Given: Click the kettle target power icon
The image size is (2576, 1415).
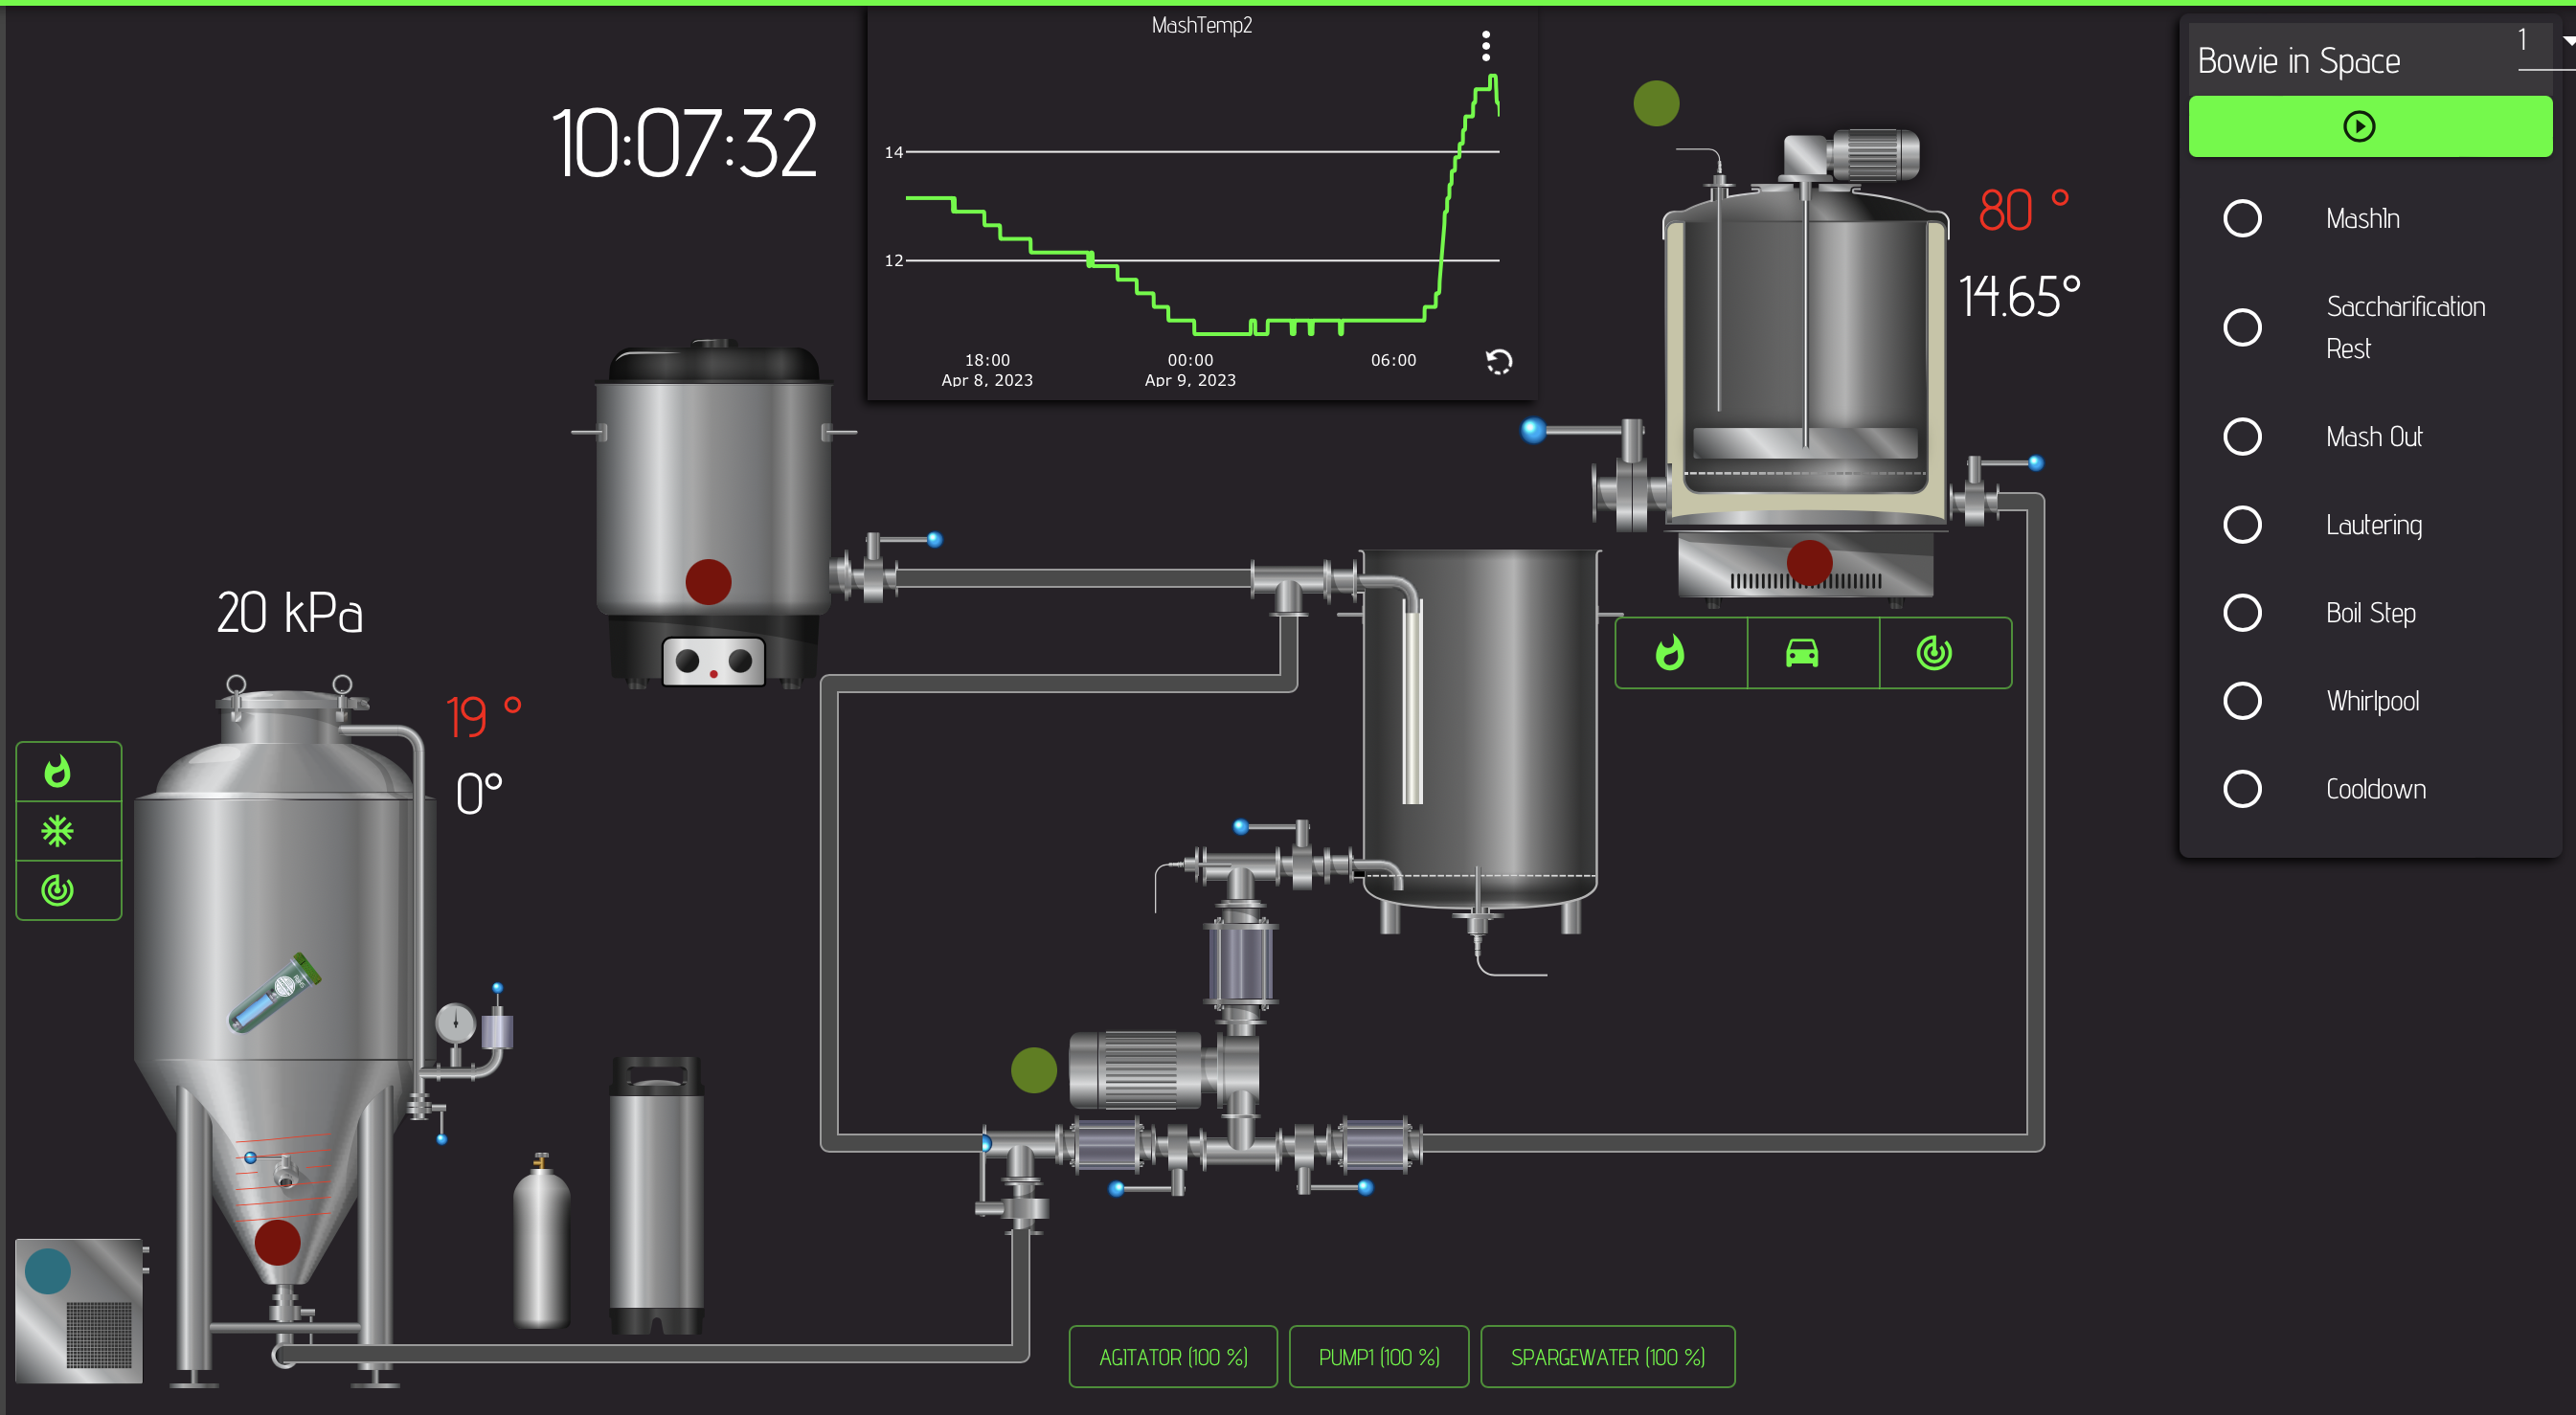Looking at the screenshot, I should (1933, 653).
